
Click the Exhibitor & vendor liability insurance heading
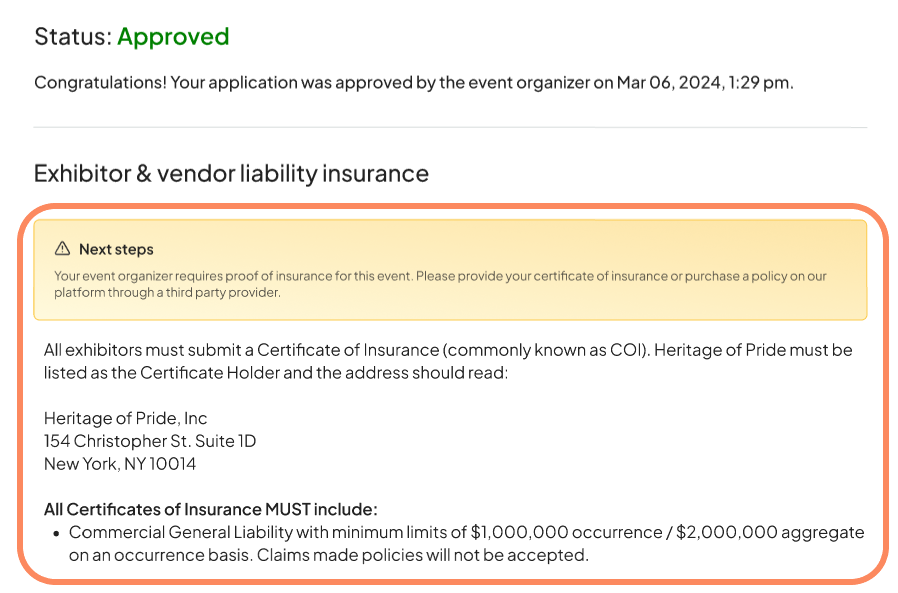pos(231,173)
